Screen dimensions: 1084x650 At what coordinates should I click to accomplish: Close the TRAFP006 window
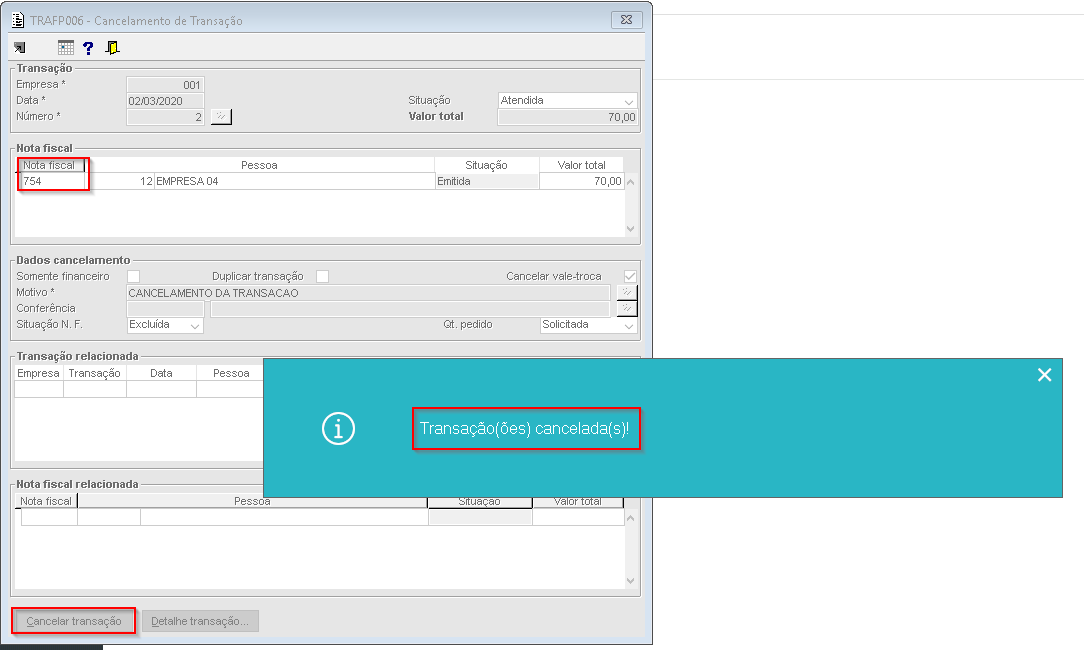click(x=626, y=20)
